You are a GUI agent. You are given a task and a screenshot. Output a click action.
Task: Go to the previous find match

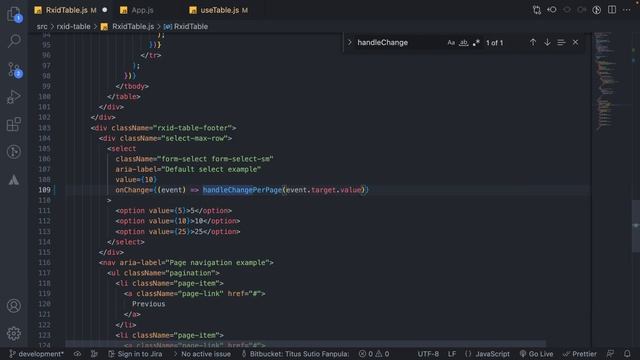(x=533, y=42)
